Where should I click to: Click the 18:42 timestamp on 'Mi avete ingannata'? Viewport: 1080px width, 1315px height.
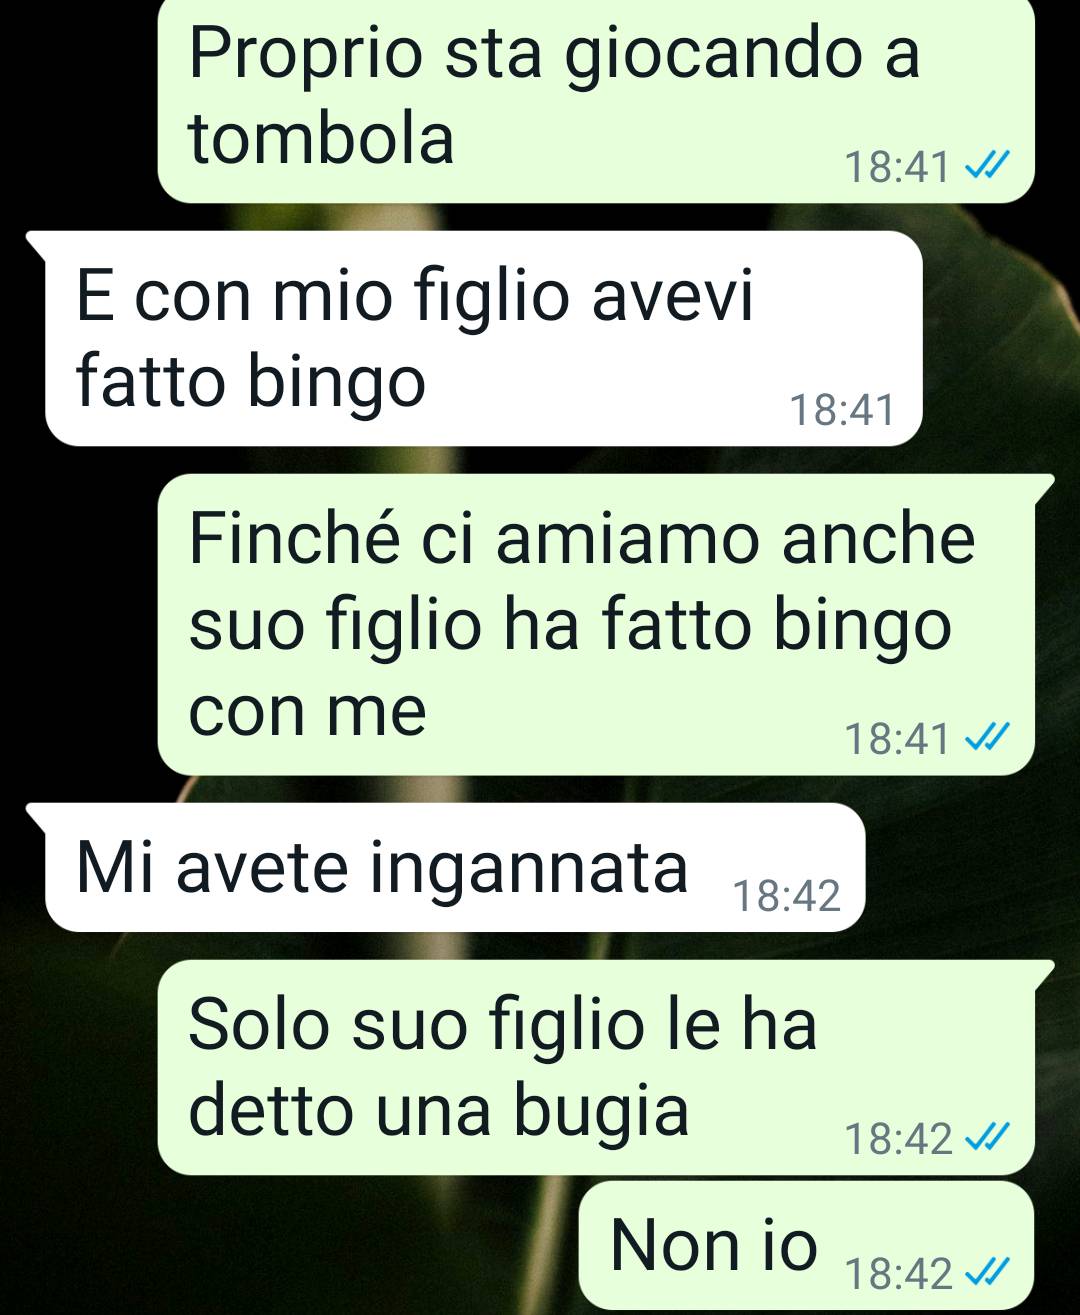click(x=786, y=896)
